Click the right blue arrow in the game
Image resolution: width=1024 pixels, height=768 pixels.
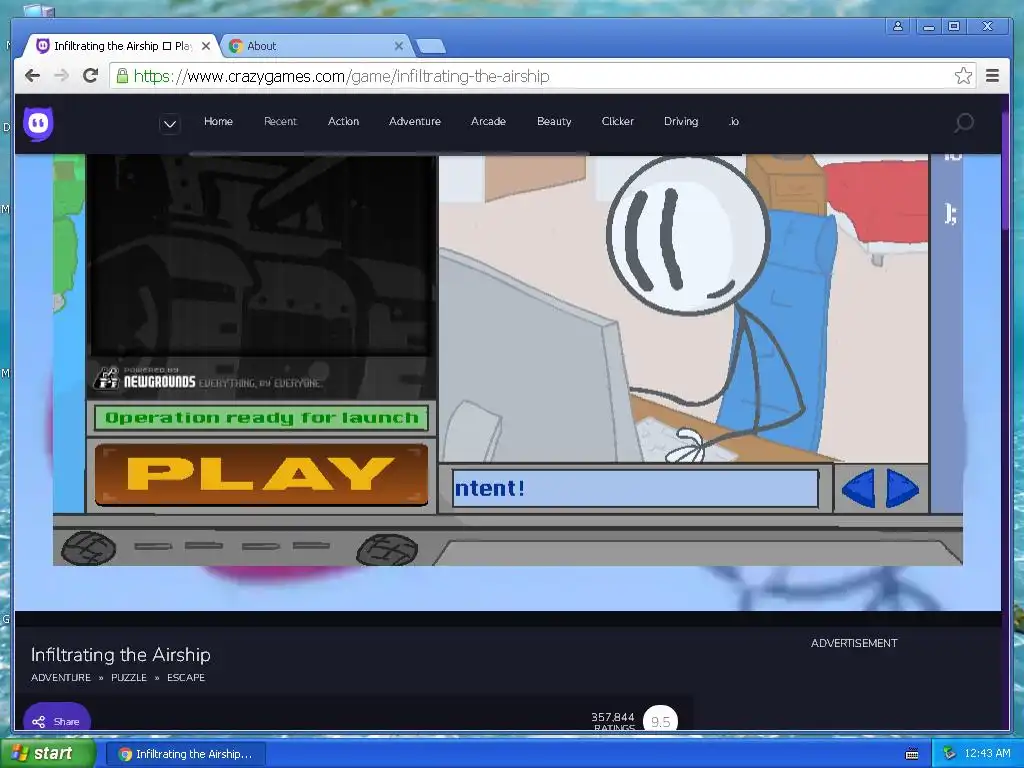click(903, 488)
